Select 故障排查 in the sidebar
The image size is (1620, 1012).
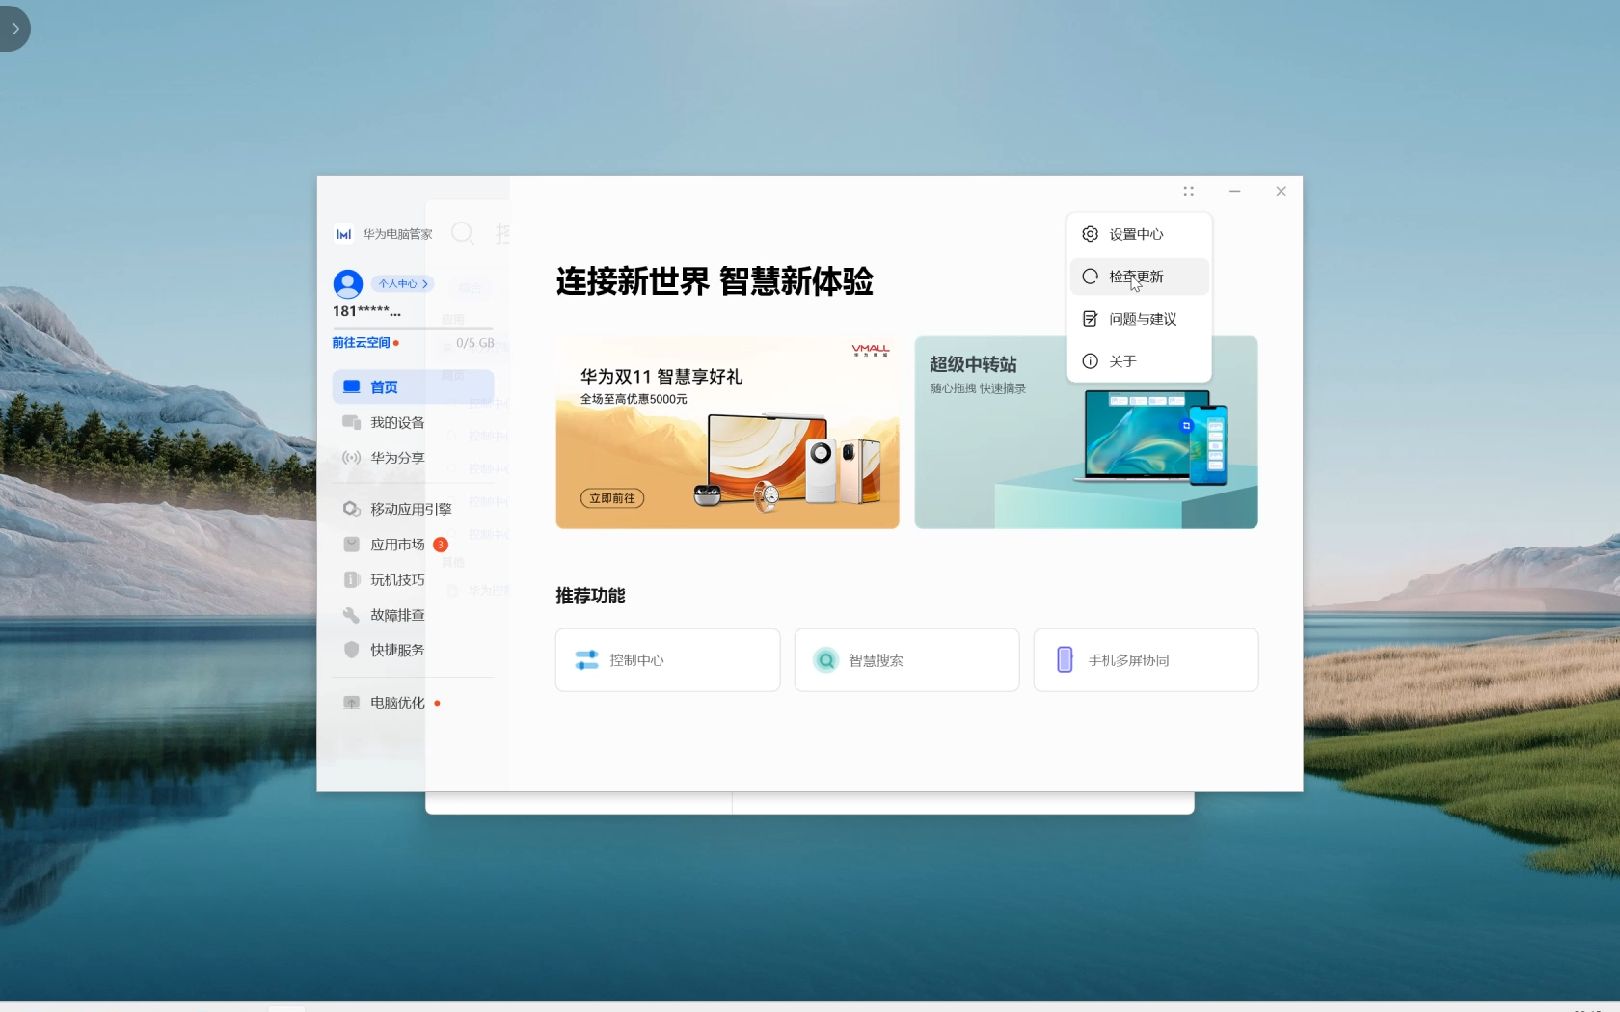pyautogui.click(x=413, y=615)
